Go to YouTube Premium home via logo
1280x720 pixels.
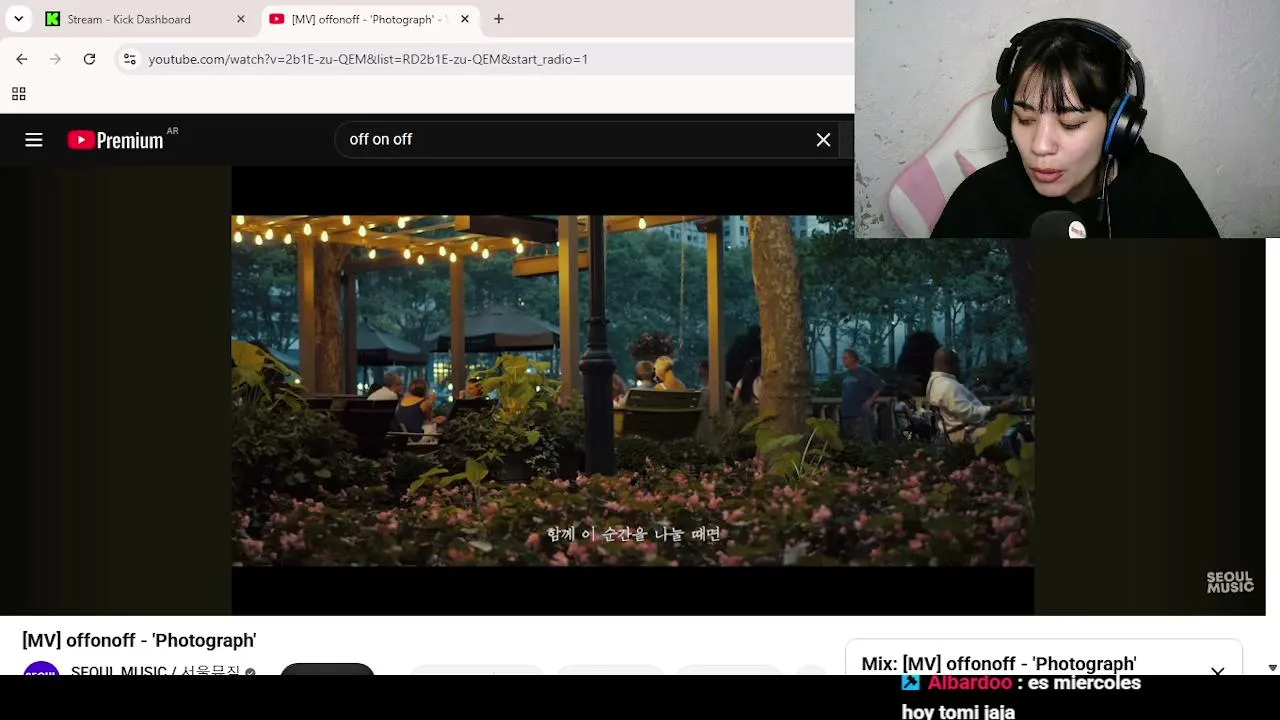(116, 140)
